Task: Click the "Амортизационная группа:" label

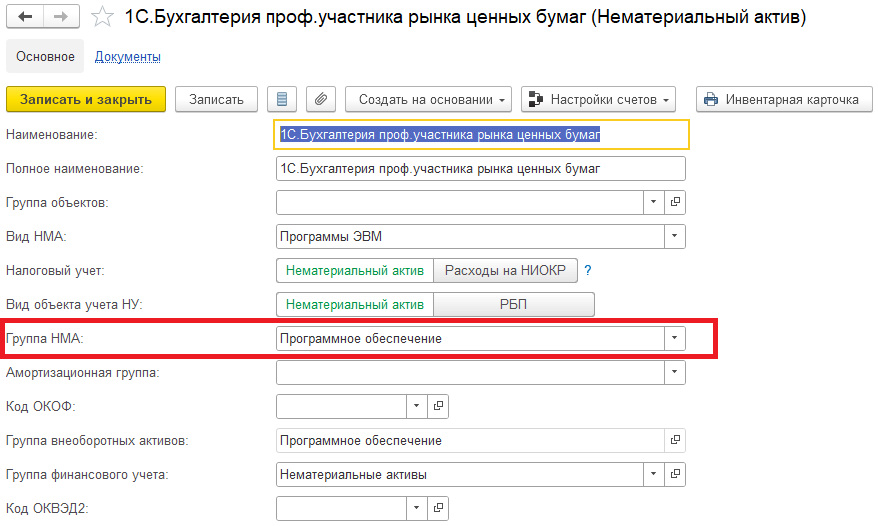Action: click(x=82, y=373)
